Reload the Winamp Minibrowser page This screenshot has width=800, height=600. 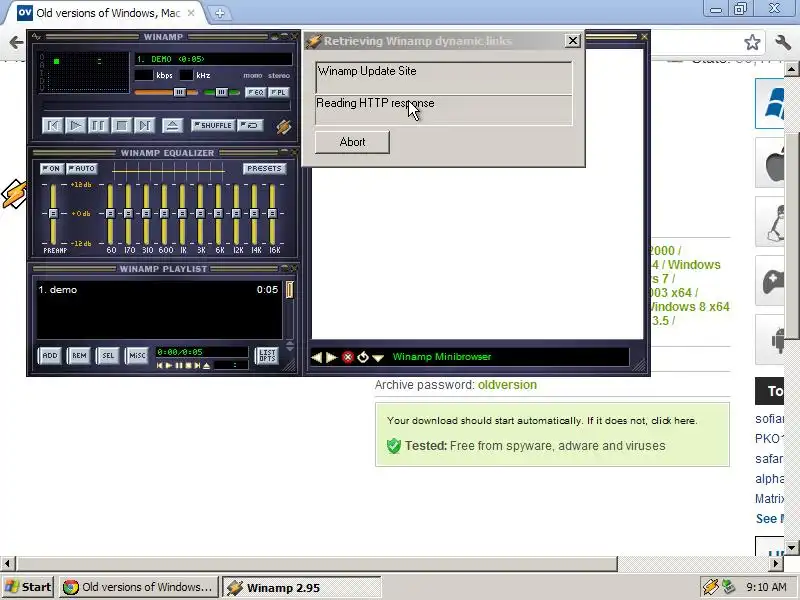[363, 357]
